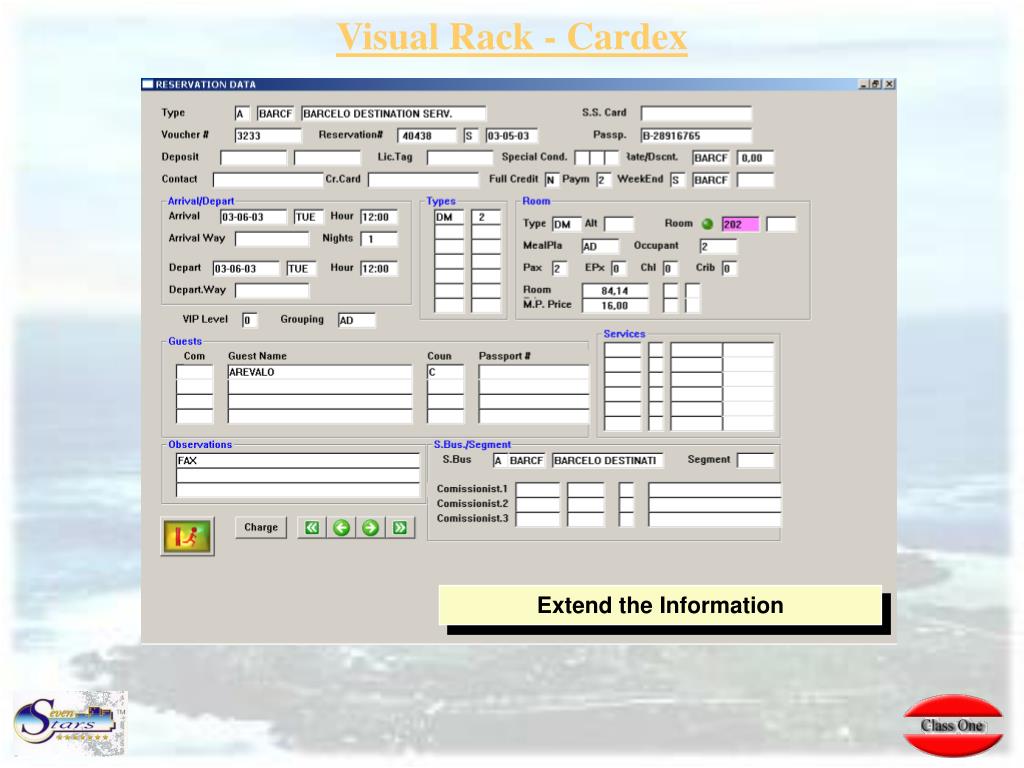Click the Full Credit field showing N

pos(552,180)
